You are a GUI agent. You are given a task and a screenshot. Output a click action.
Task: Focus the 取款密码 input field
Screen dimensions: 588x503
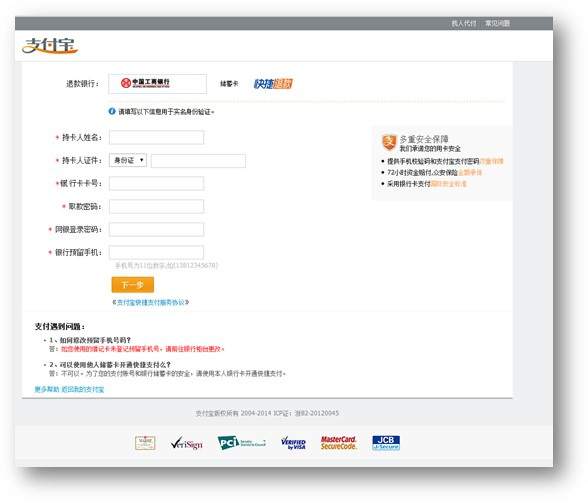pyautogui.click(x=156, y=206)
